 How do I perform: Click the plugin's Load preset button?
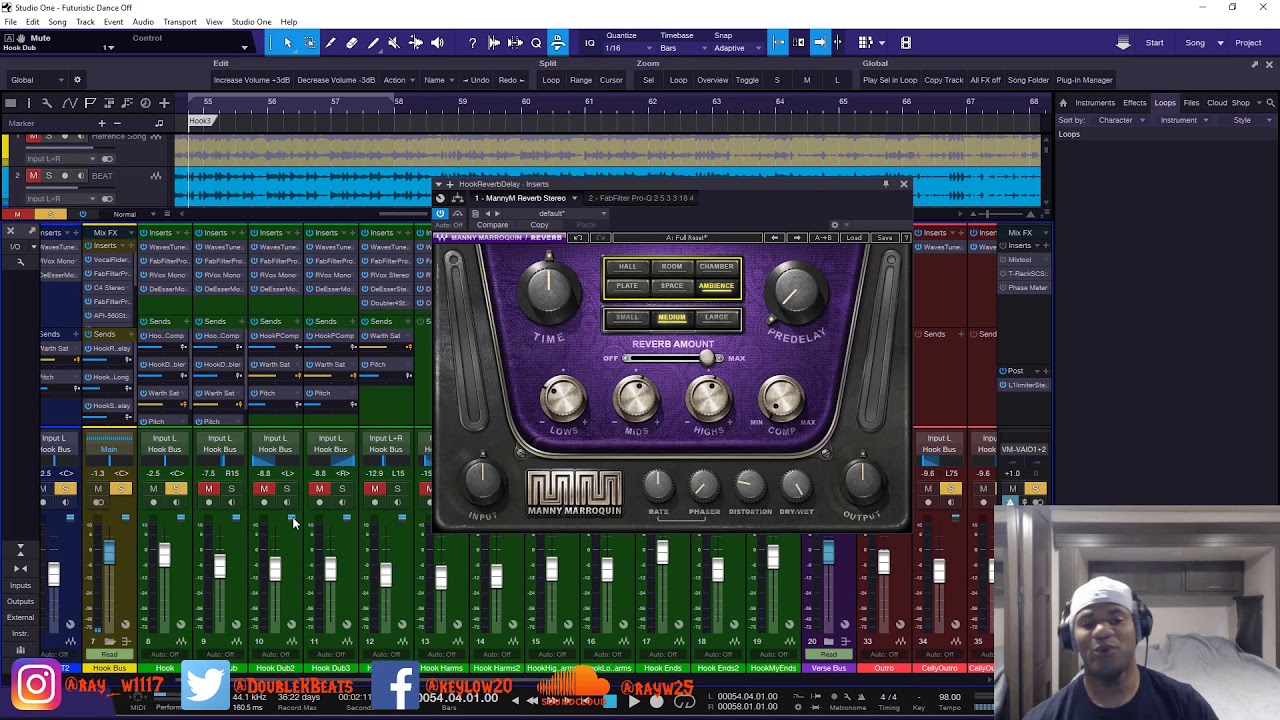click(x=855, y=238)
